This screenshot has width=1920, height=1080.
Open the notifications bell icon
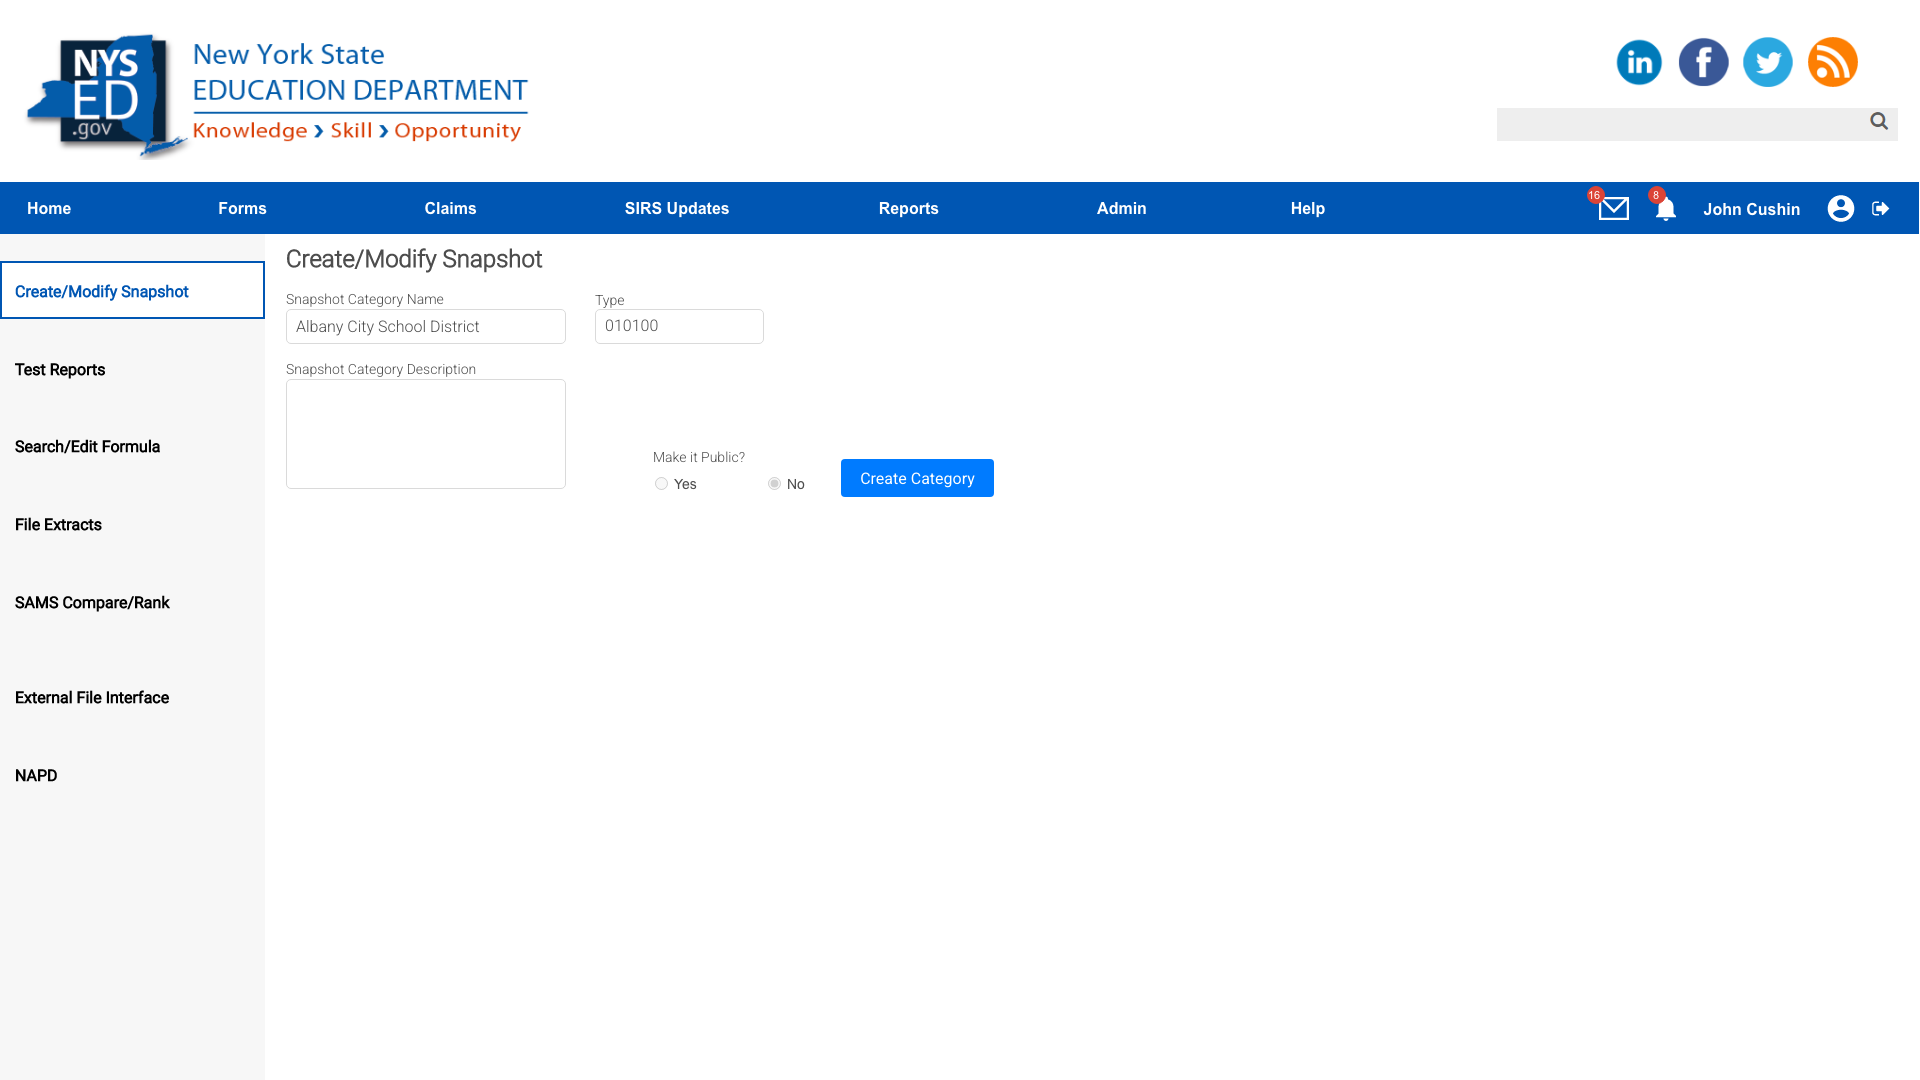tap(1665, 209)
